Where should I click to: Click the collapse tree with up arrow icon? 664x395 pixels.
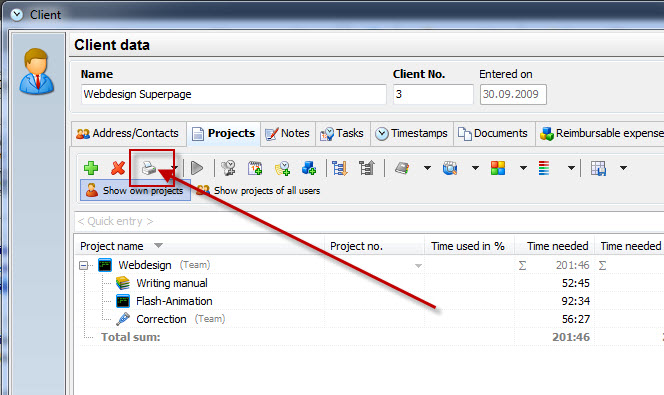(x=367, y=168)
